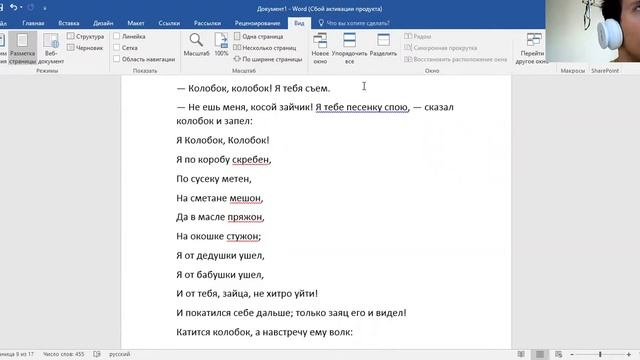Click Восстановить расположение окна
The height and width of the screenshot is (360, 640).
pyautogui.click(x=456, y=59)
